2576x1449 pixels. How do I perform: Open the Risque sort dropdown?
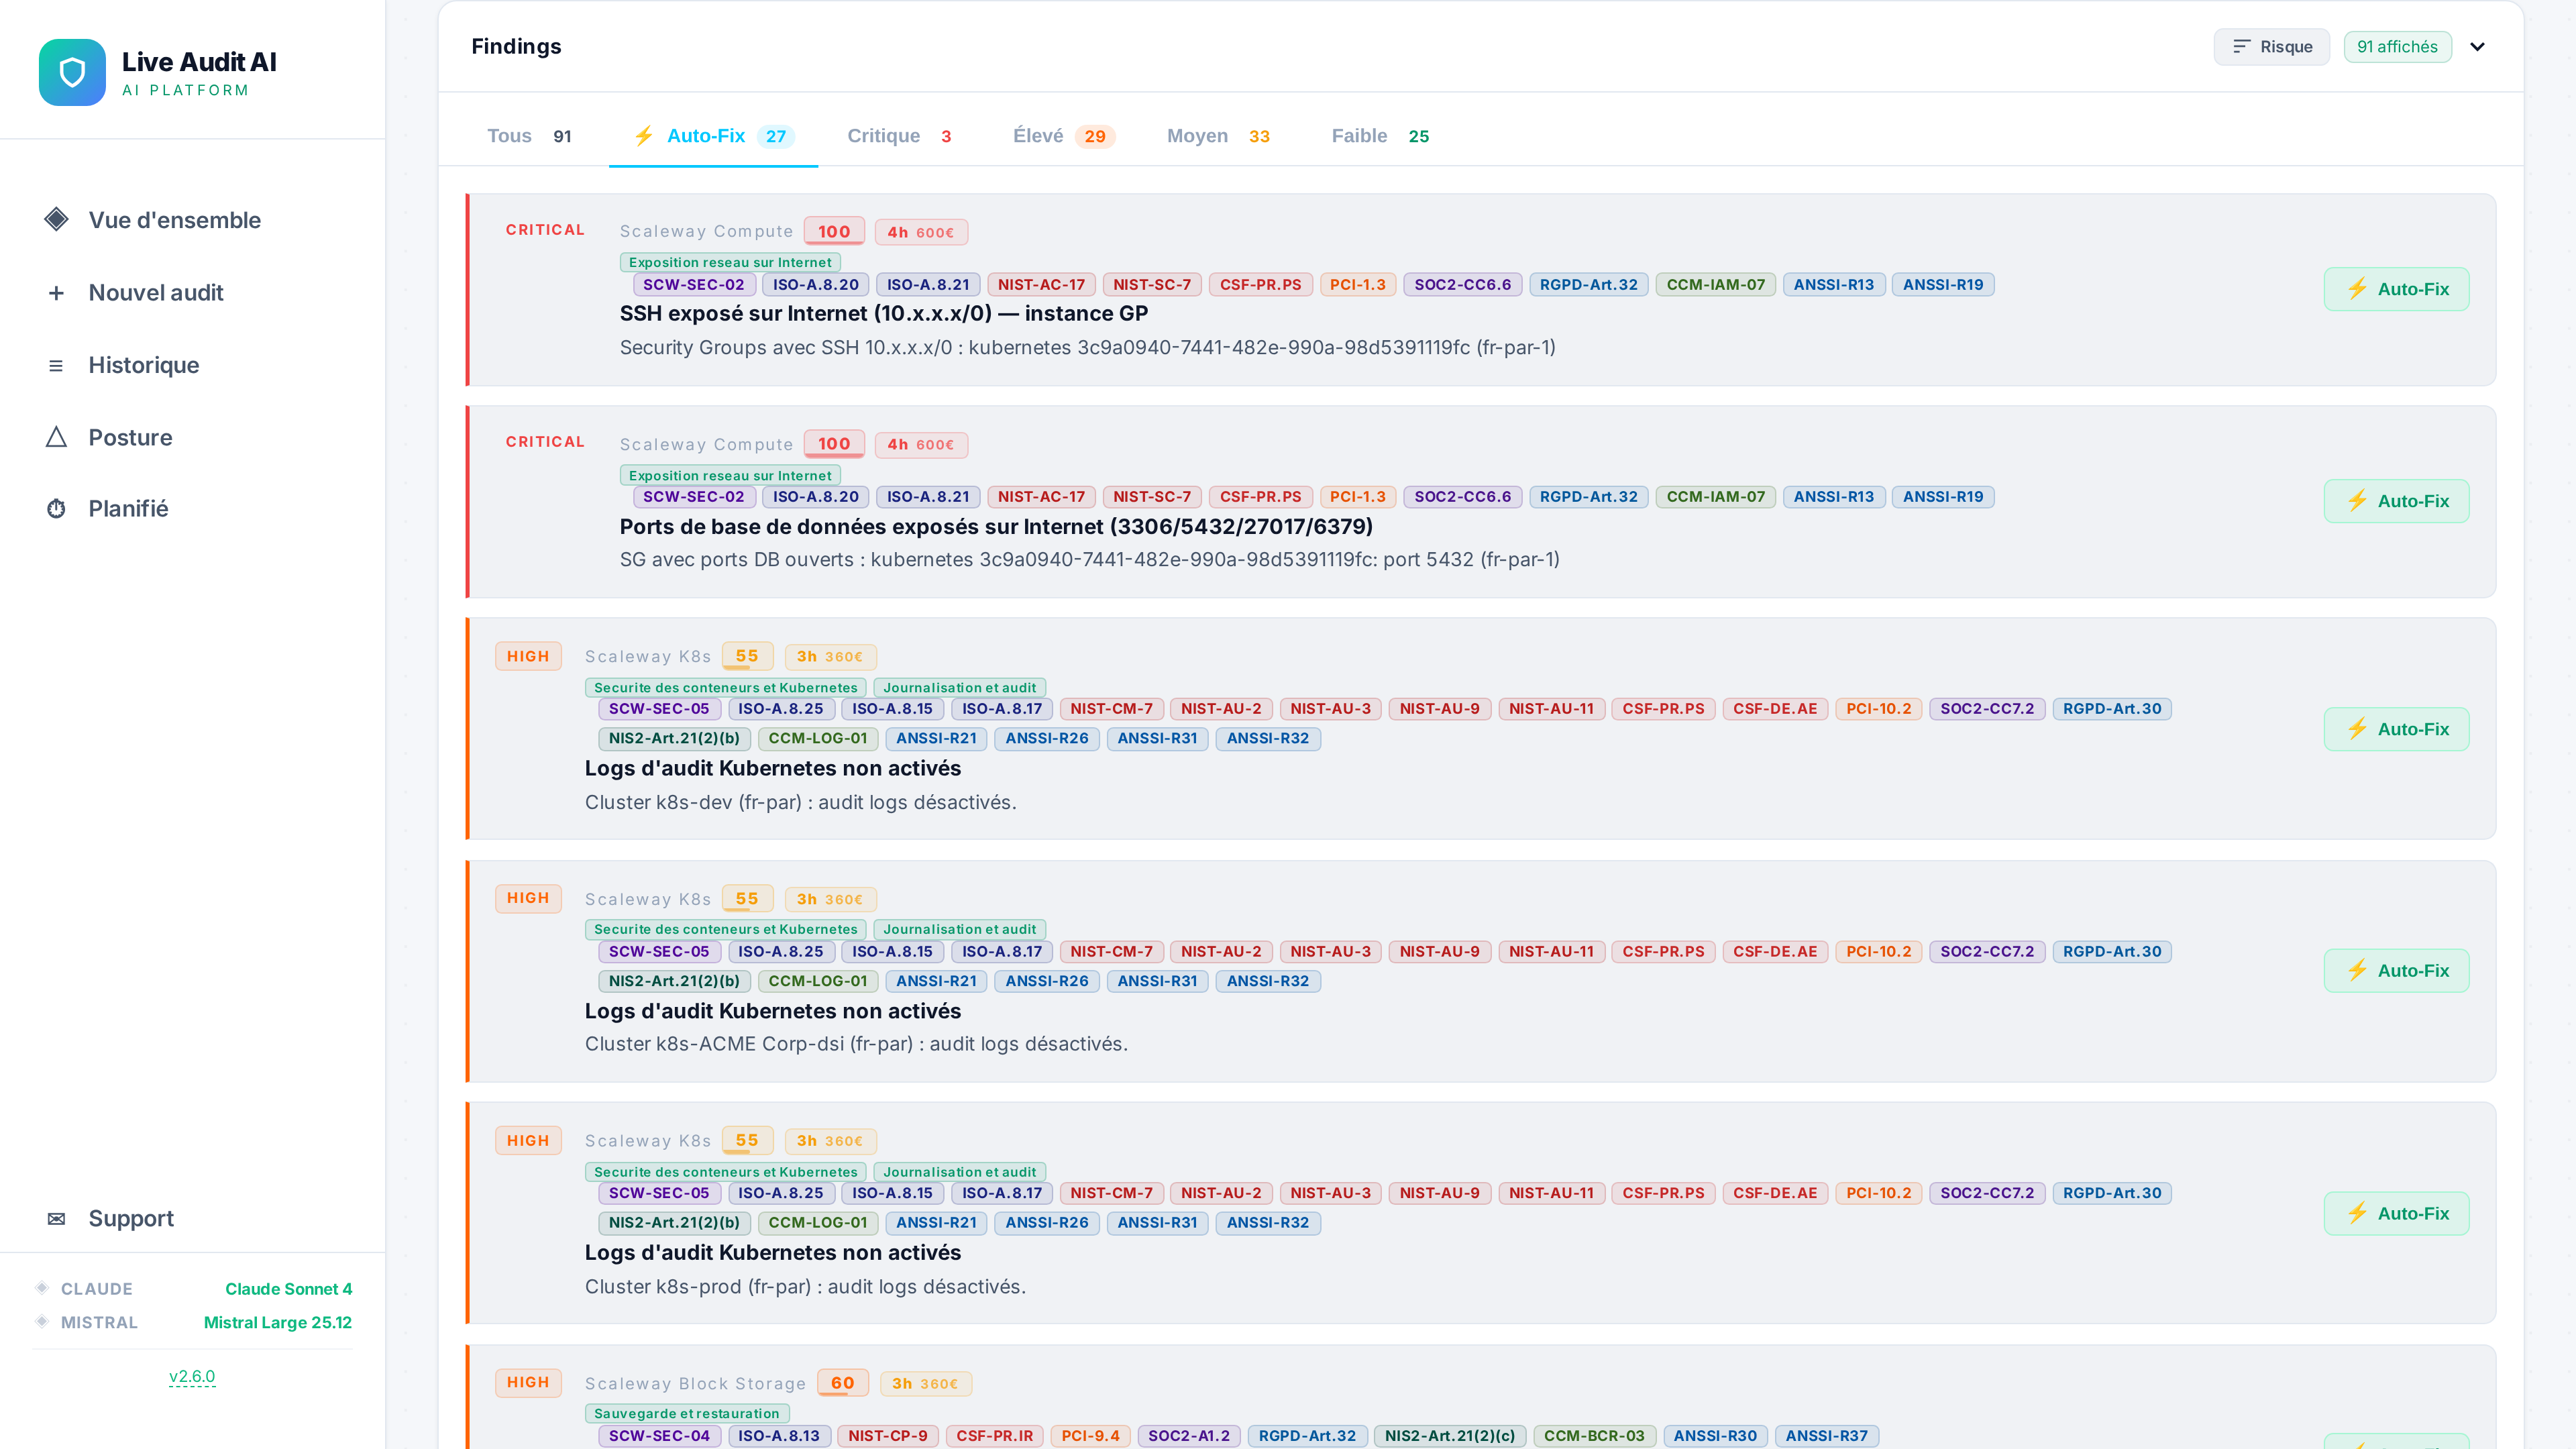[x=2271, y=47]
